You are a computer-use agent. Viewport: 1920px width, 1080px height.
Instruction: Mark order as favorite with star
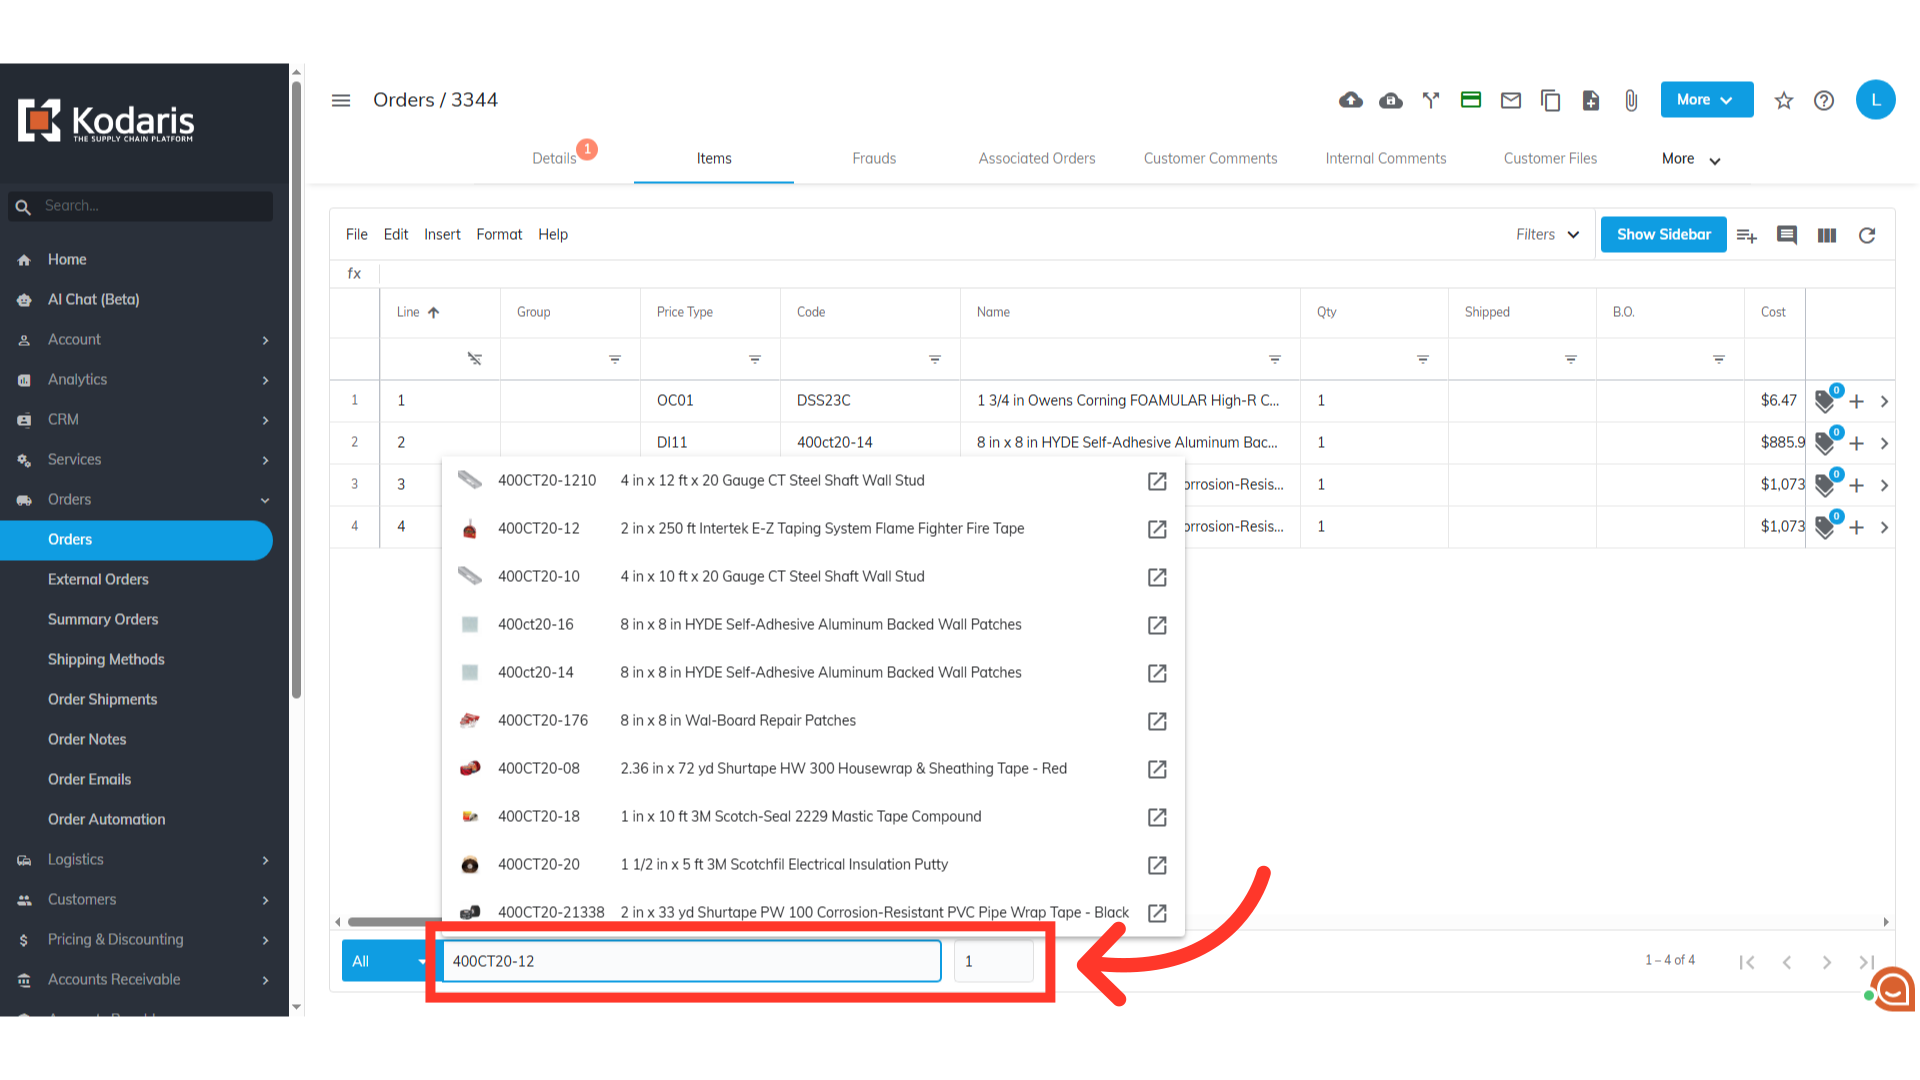[x=1784, y=100]
